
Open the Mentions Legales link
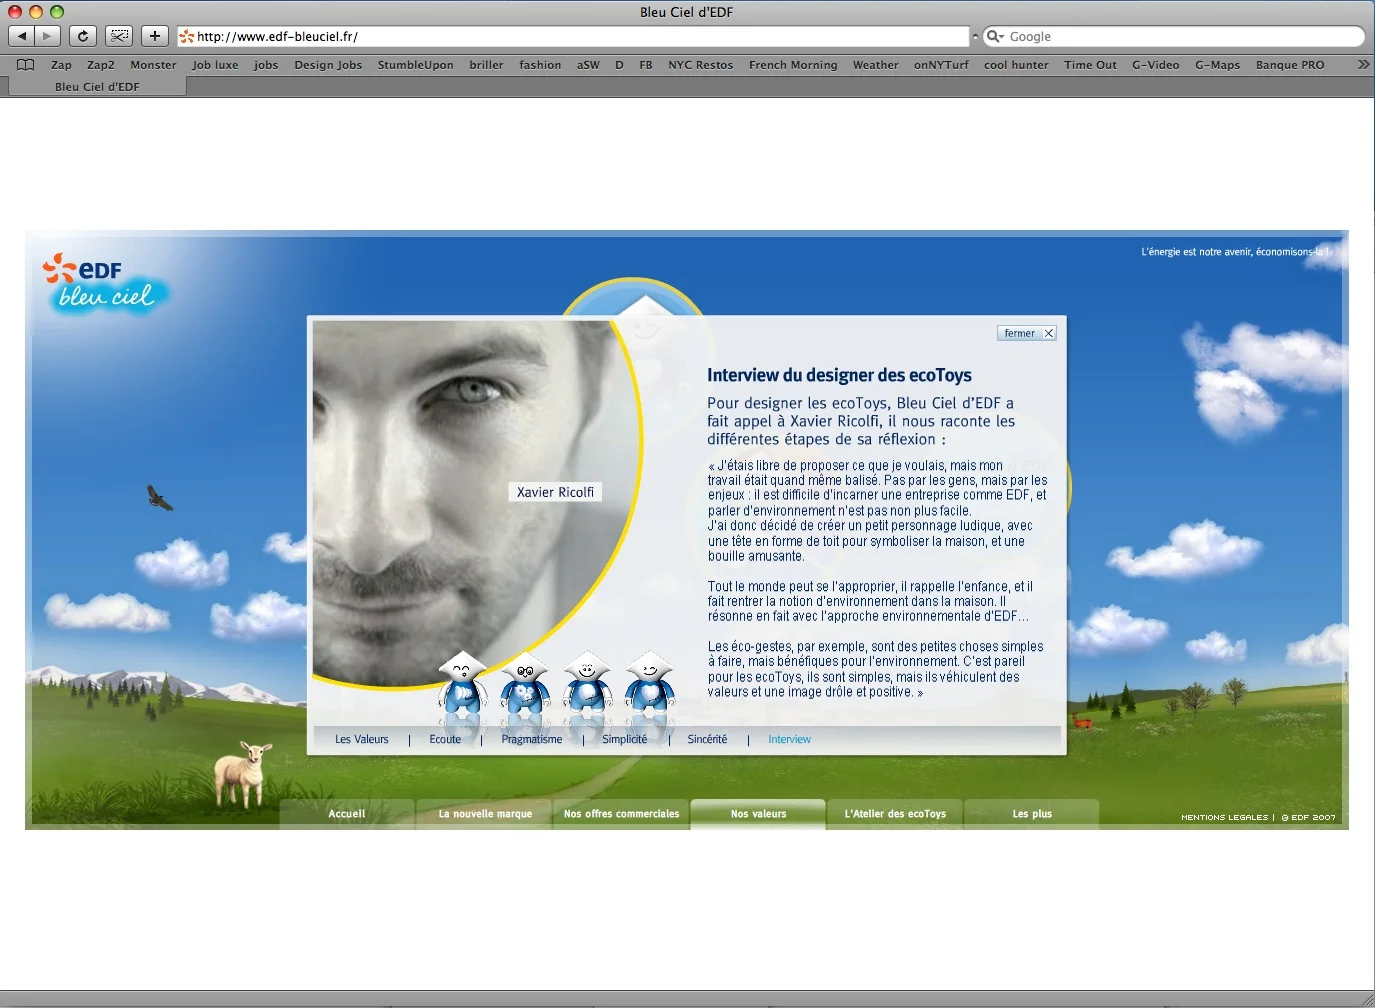click(1224, 817)
